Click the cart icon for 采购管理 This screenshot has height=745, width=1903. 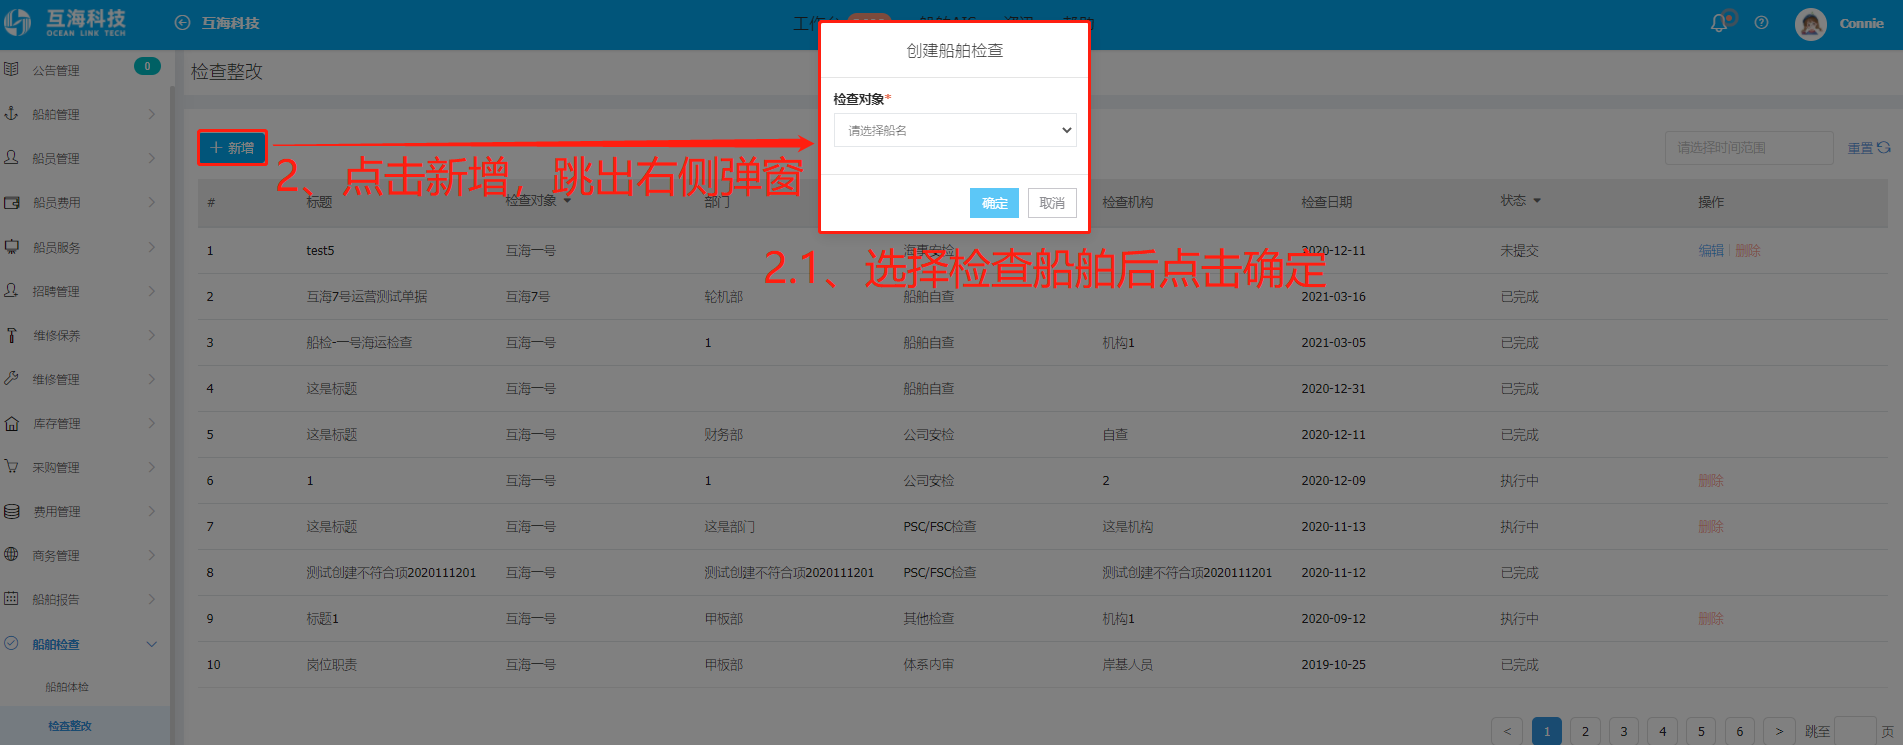point(11,466)
